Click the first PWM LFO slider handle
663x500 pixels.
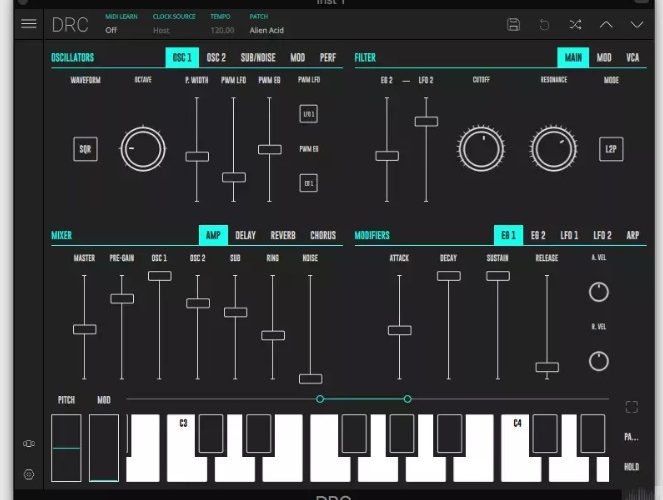point(234,178)
